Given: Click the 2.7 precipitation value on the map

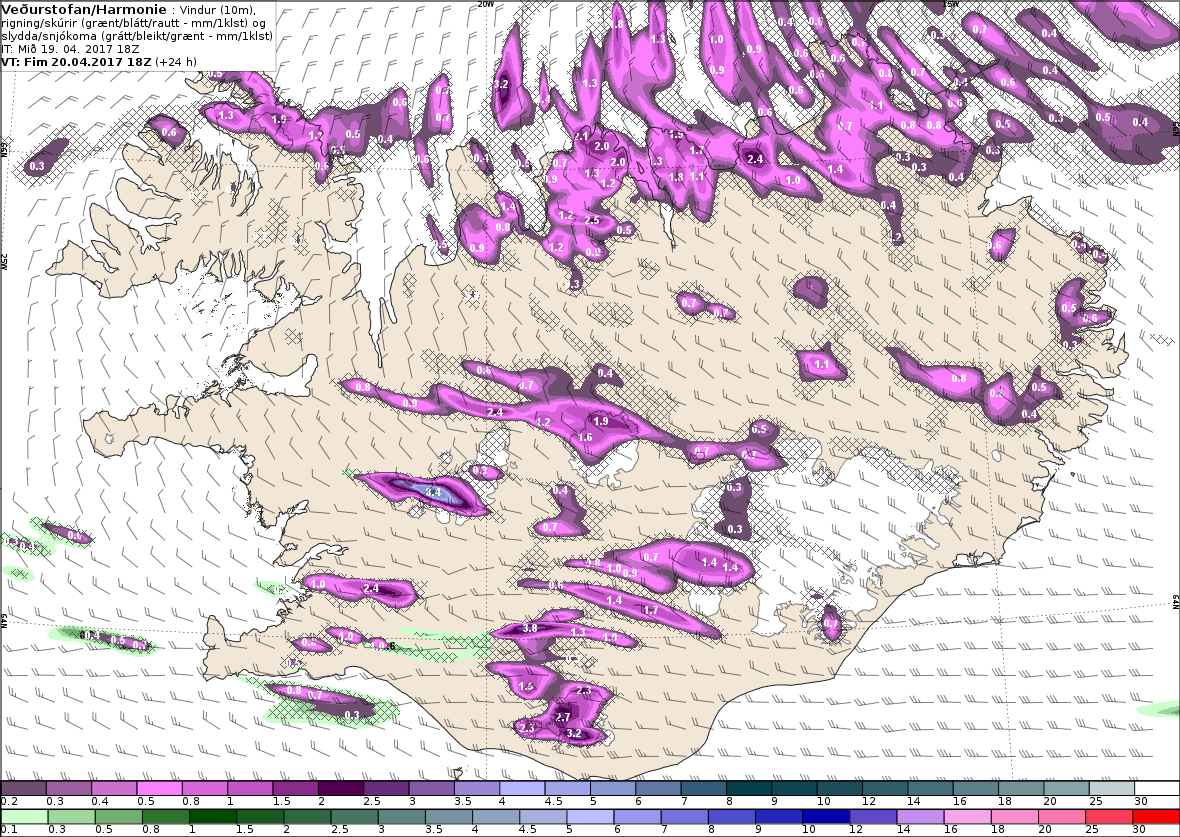Looking at the screenshot, I should click(563, 717).
